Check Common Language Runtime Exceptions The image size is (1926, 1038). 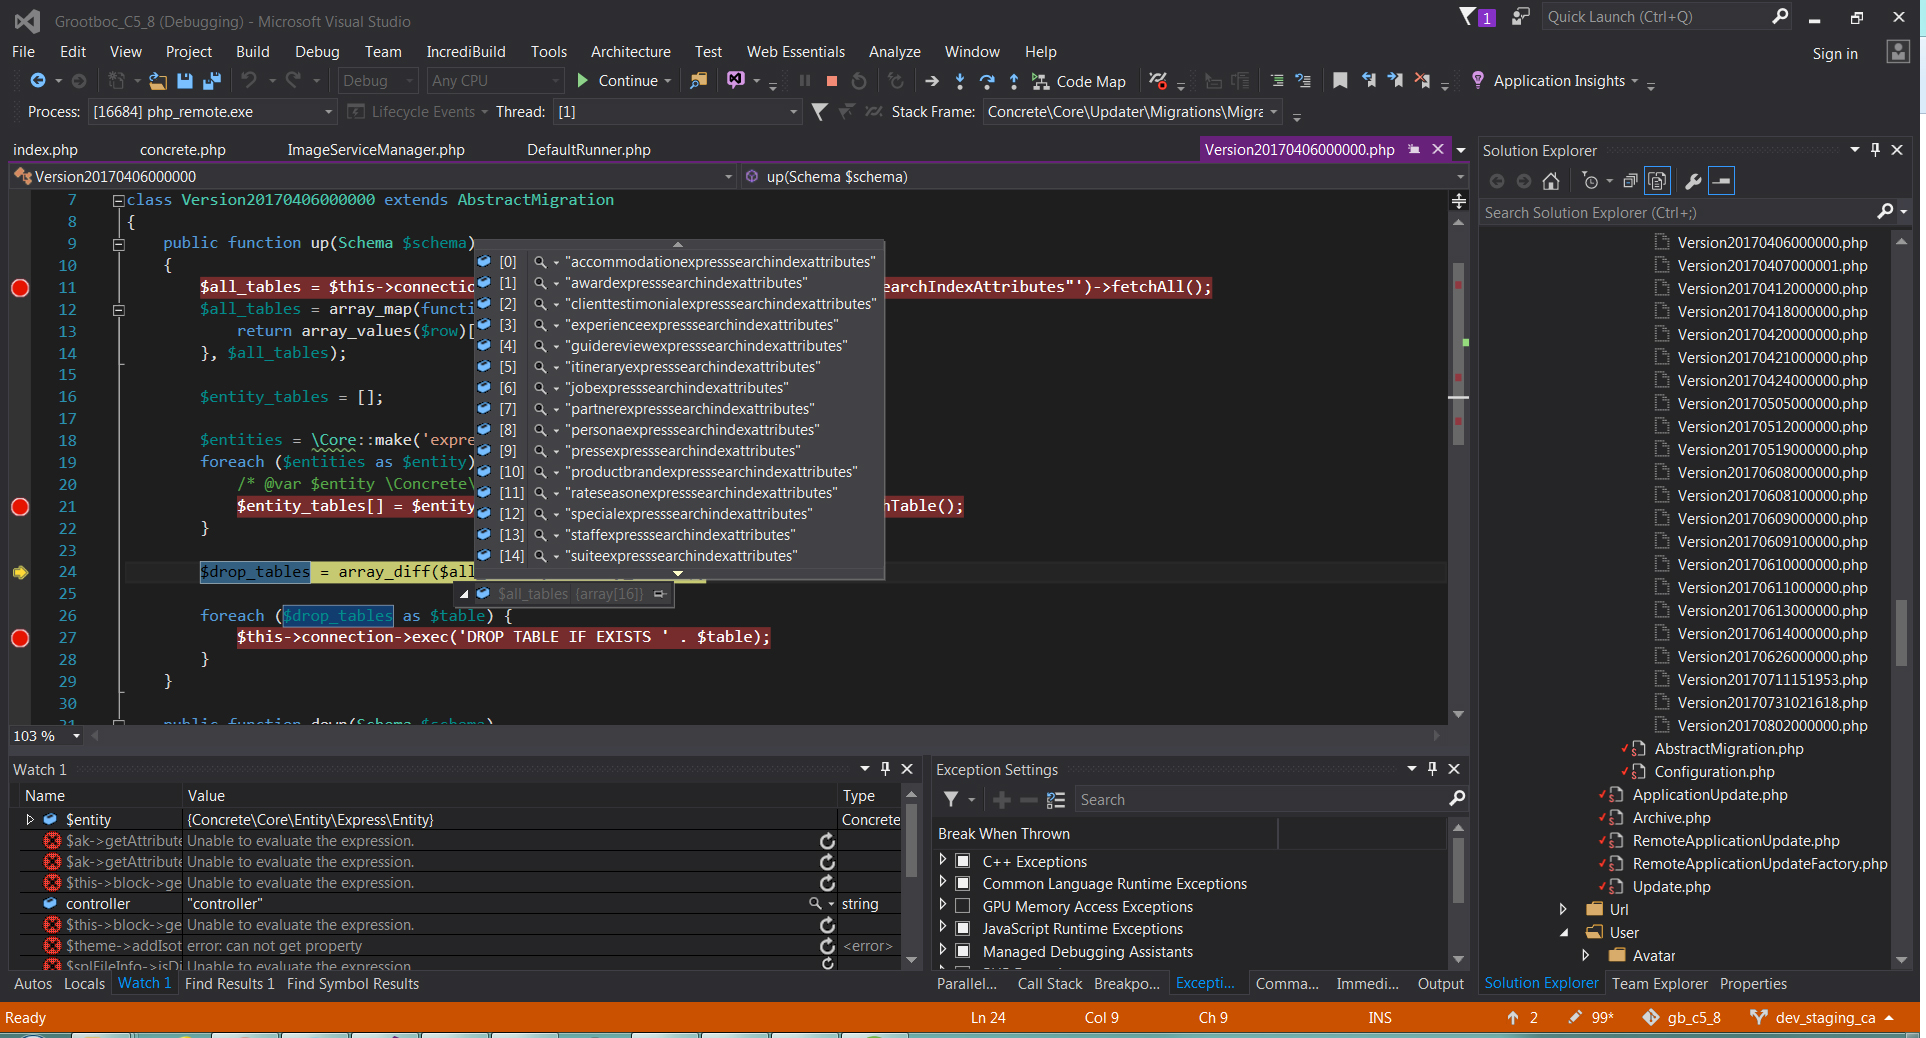pos(962,884)
